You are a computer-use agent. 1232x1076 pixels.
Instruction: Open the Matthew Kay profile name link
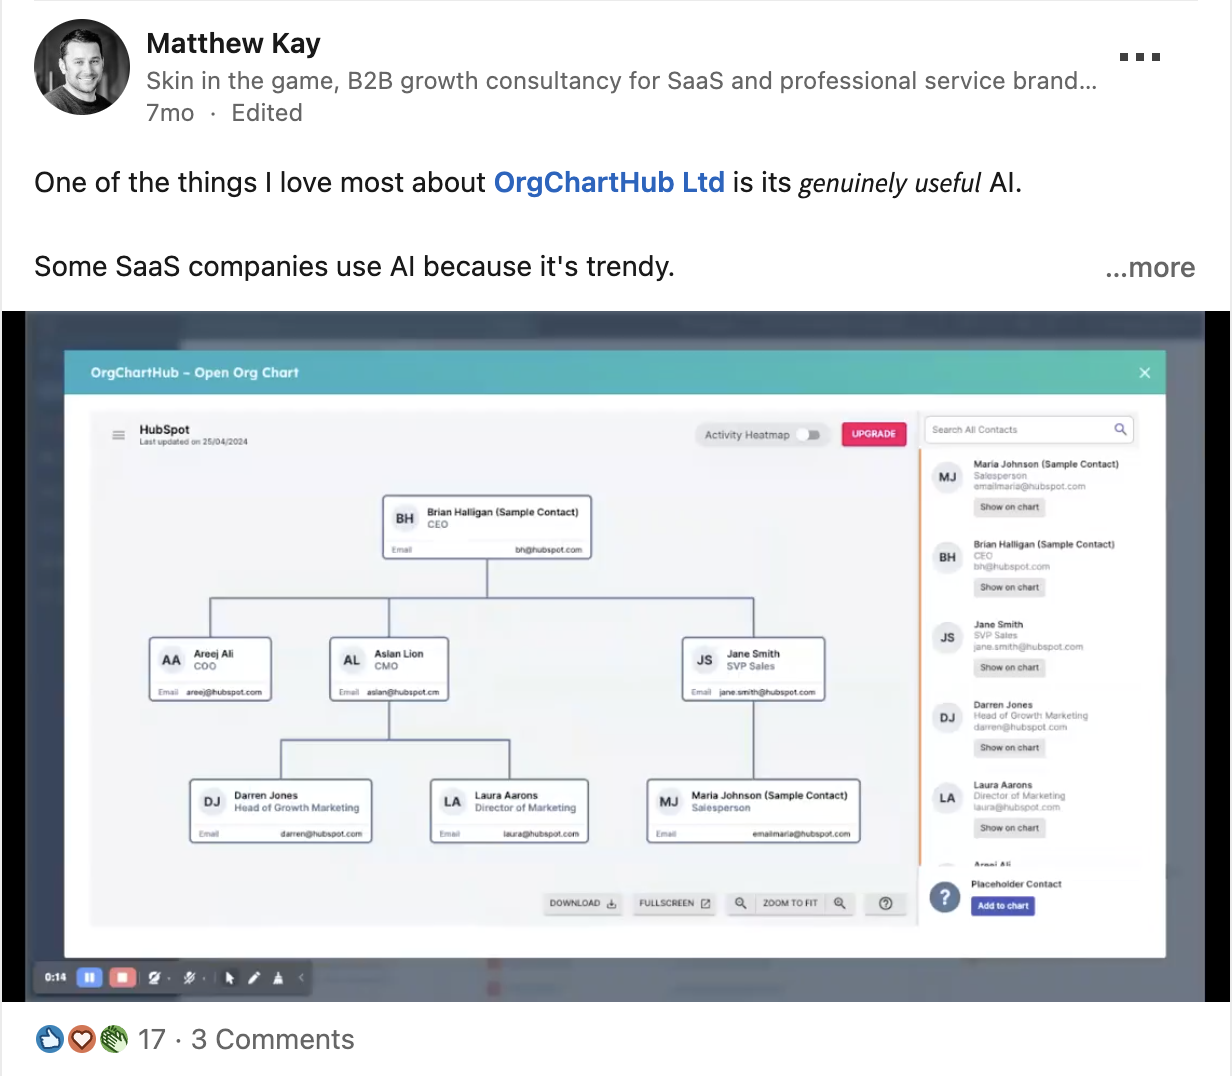233,43
